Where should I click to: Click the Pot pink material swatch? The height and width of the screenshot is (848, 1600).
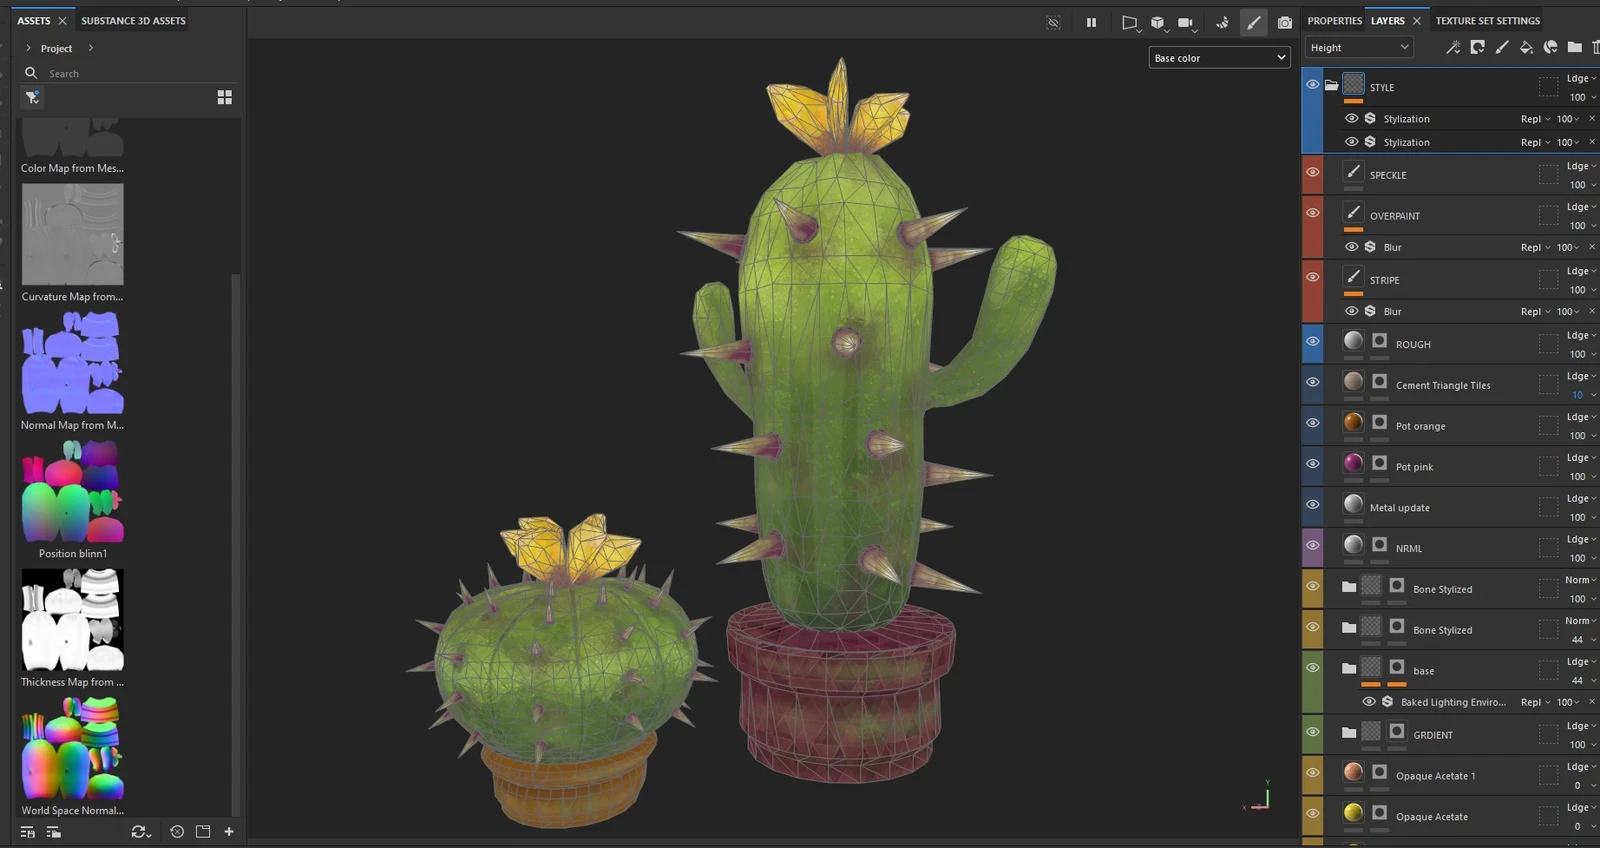(1353, 462)
